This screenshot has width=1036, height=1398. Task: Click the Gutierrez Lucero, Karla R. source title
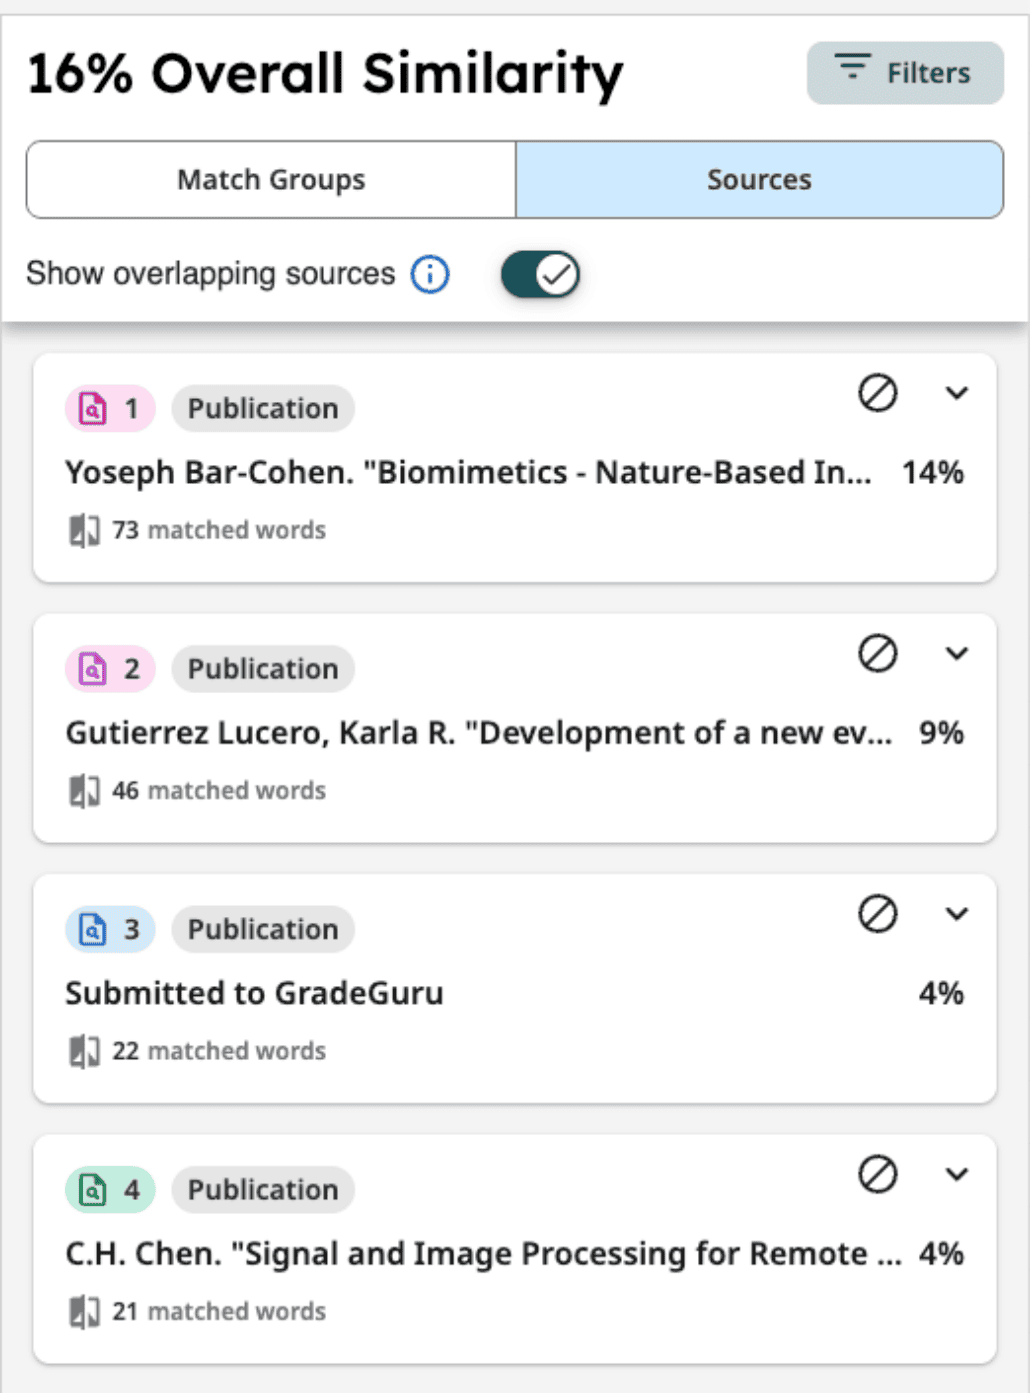pyautogui.click(x=480, y=735)
